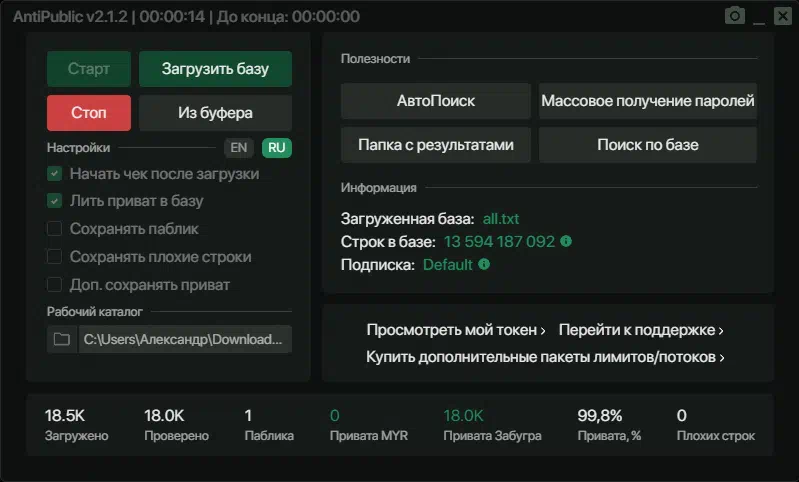Toggle Лить приват в базу checkbox

(x=55, y=201)
